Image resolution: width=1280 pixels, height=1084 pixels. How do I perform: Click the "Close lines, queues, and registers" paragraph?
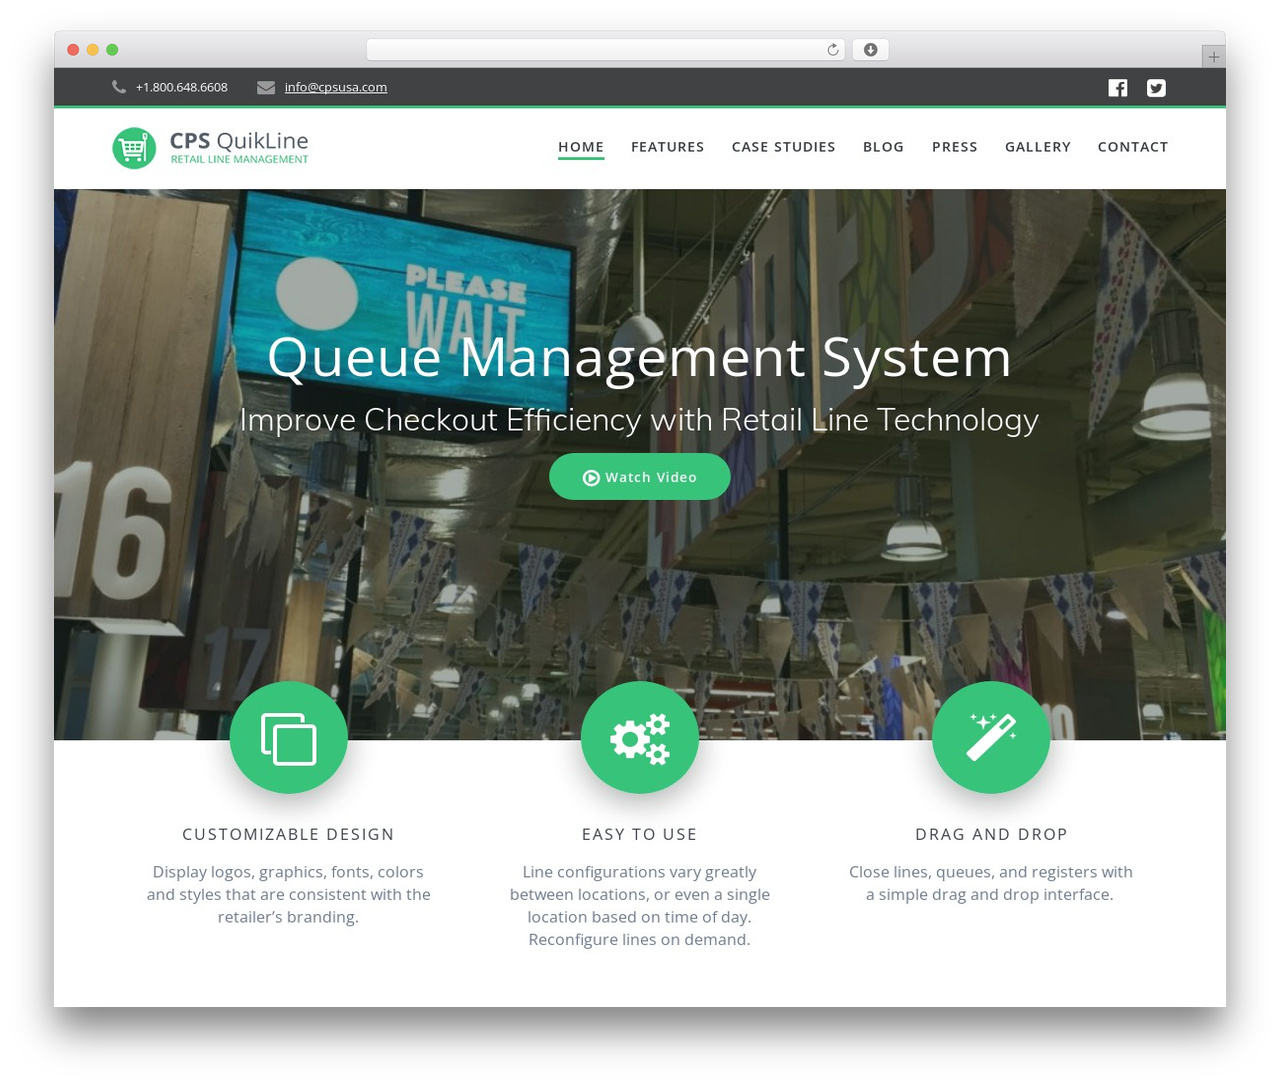[x=991, y=883]
